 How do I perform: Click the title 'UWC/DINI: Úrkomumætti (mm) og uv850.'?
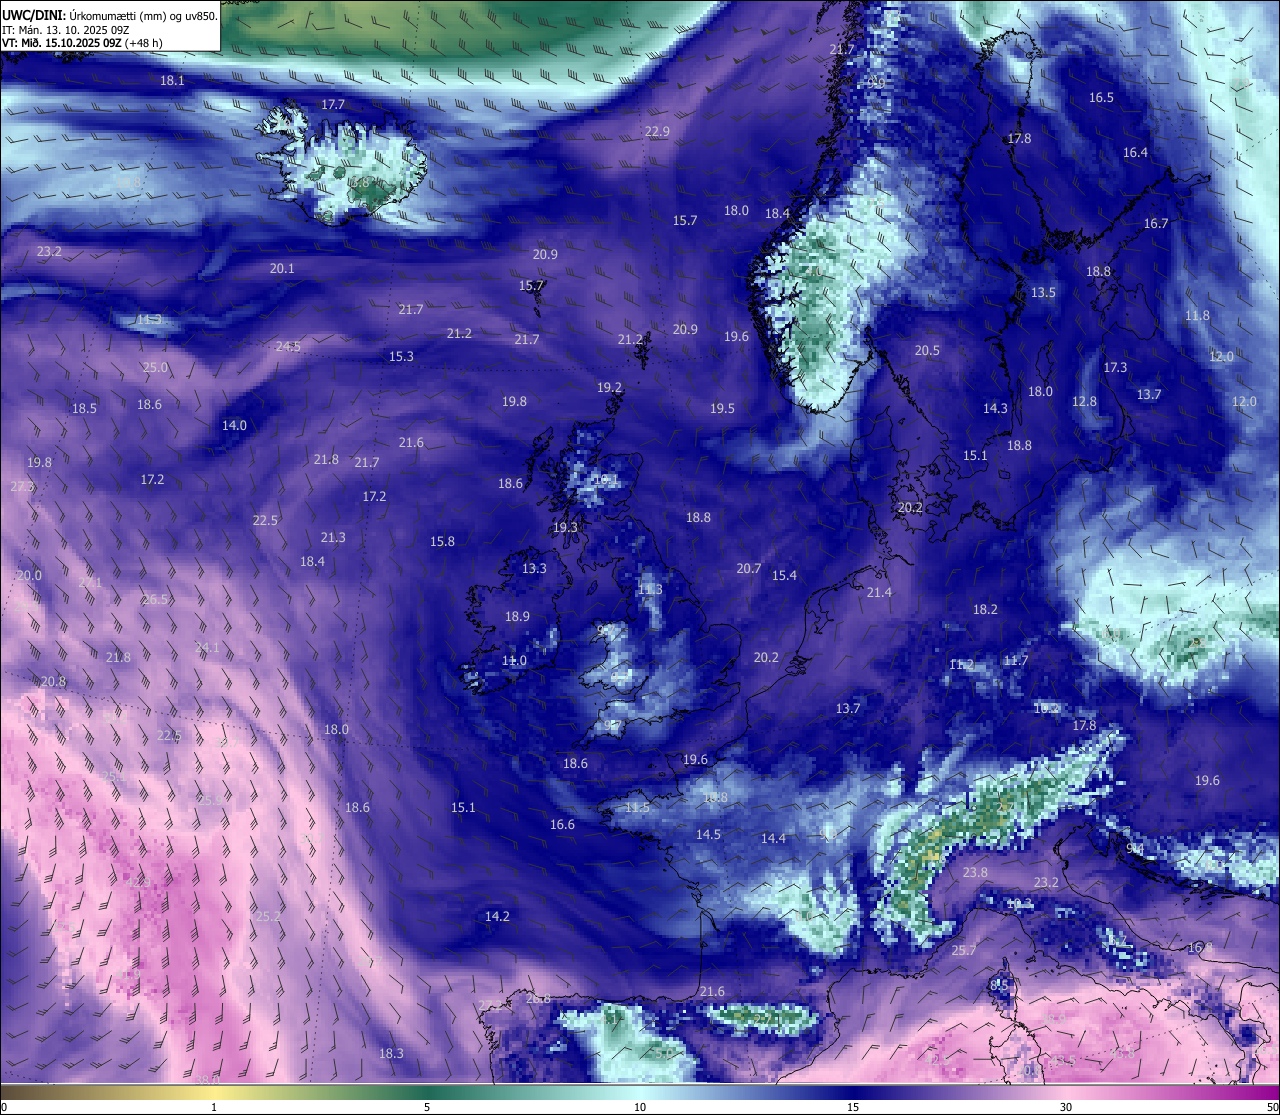pyautogui.click(x=109, y=15)
